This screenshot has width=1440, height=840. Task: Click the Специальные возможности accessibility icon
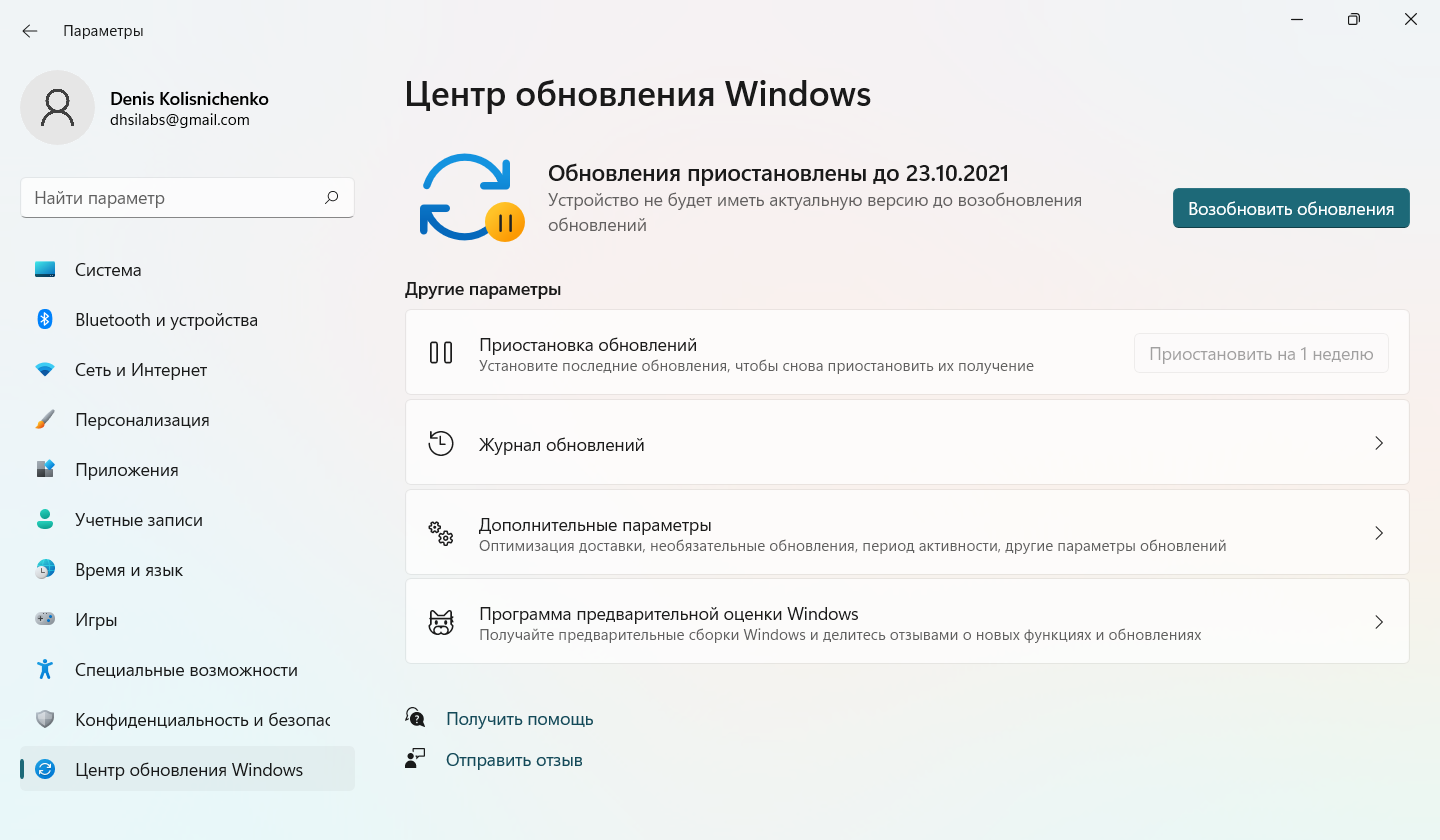(x=45, y=670)
